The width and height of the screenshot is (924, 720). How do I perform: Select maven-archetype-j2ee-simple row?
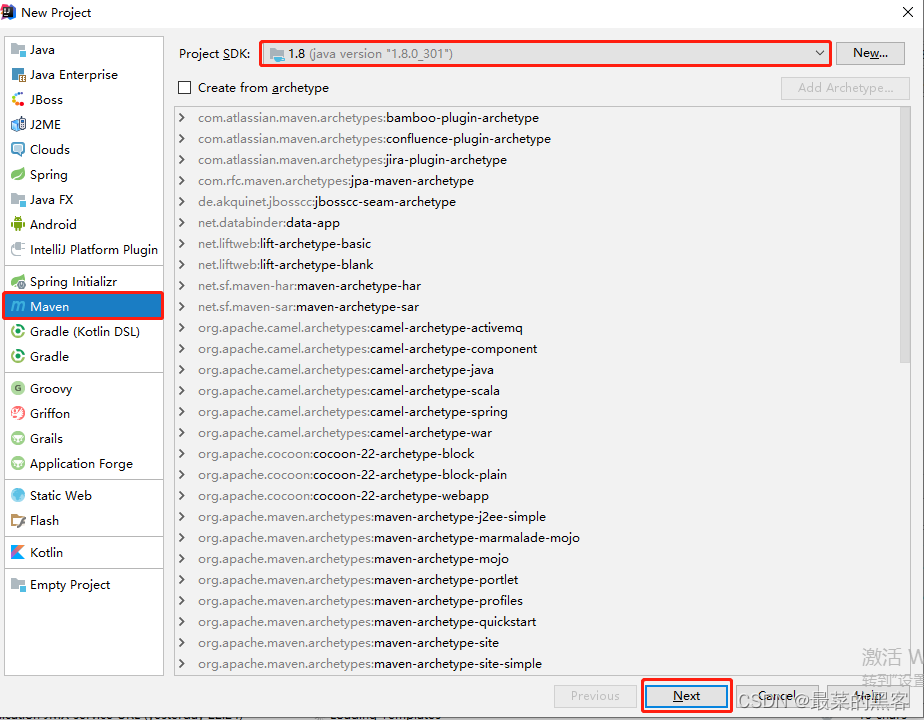pos(537,517)
